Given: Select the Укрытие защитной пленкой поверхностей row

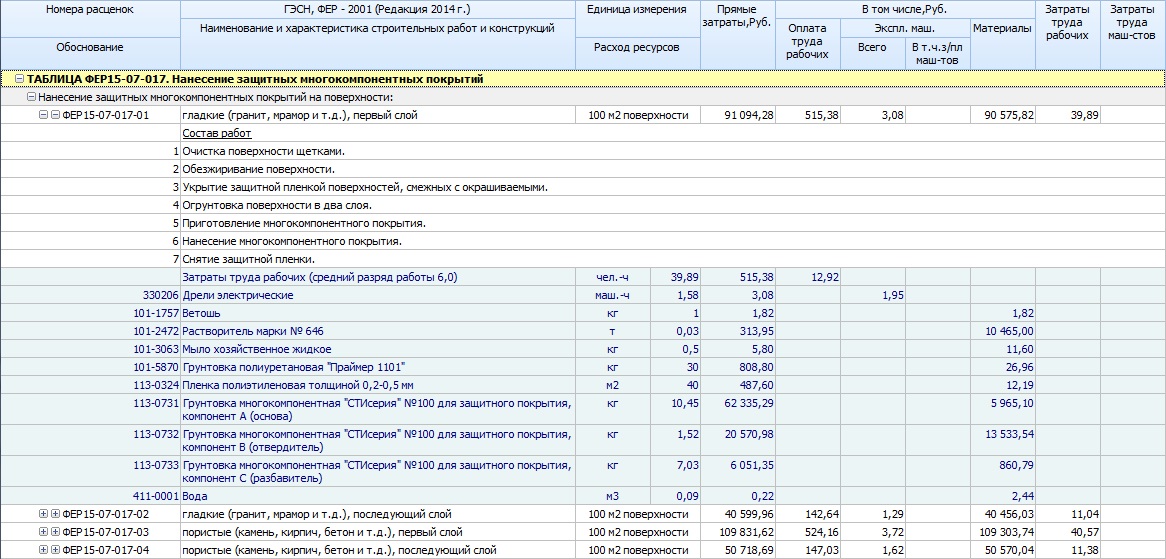Looking at the screenshot, I should [583, 187].
